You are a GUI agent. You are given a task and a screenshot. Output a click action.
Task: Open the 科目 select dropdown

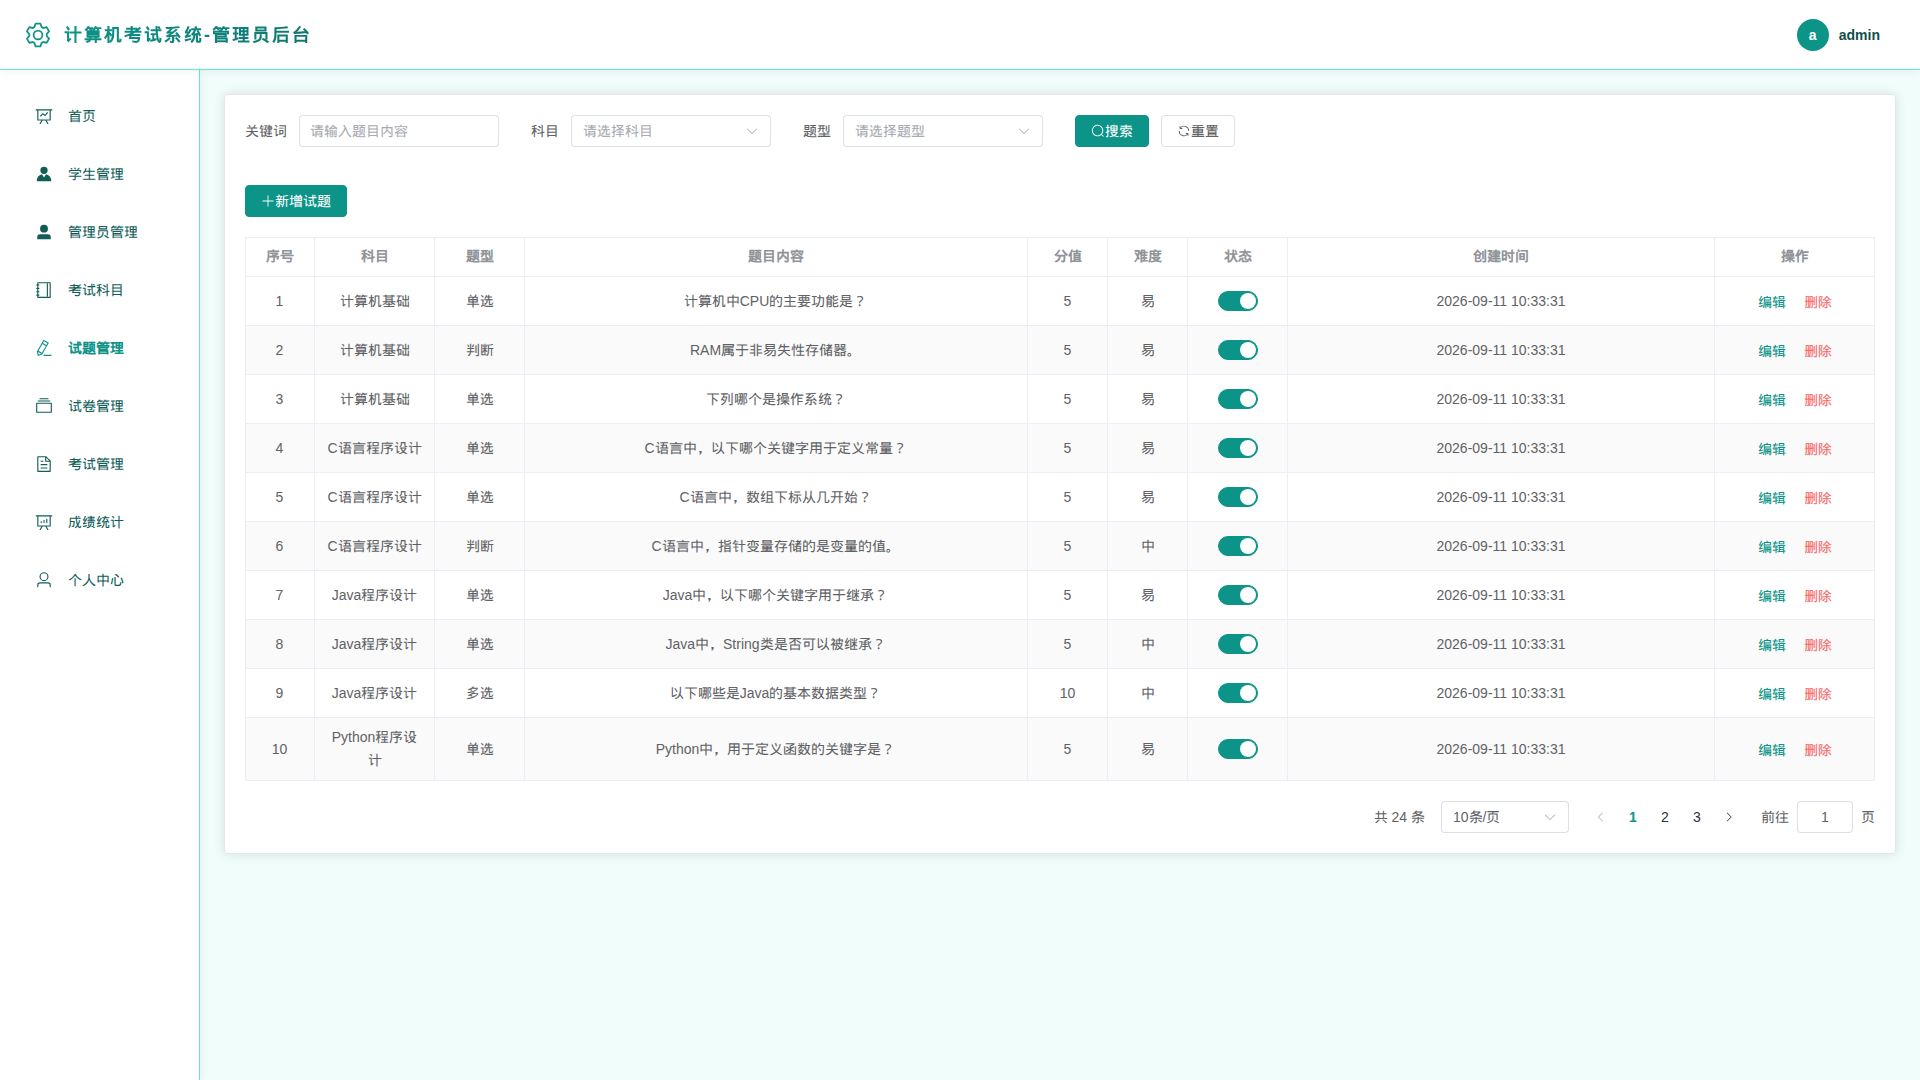(671, 131)
